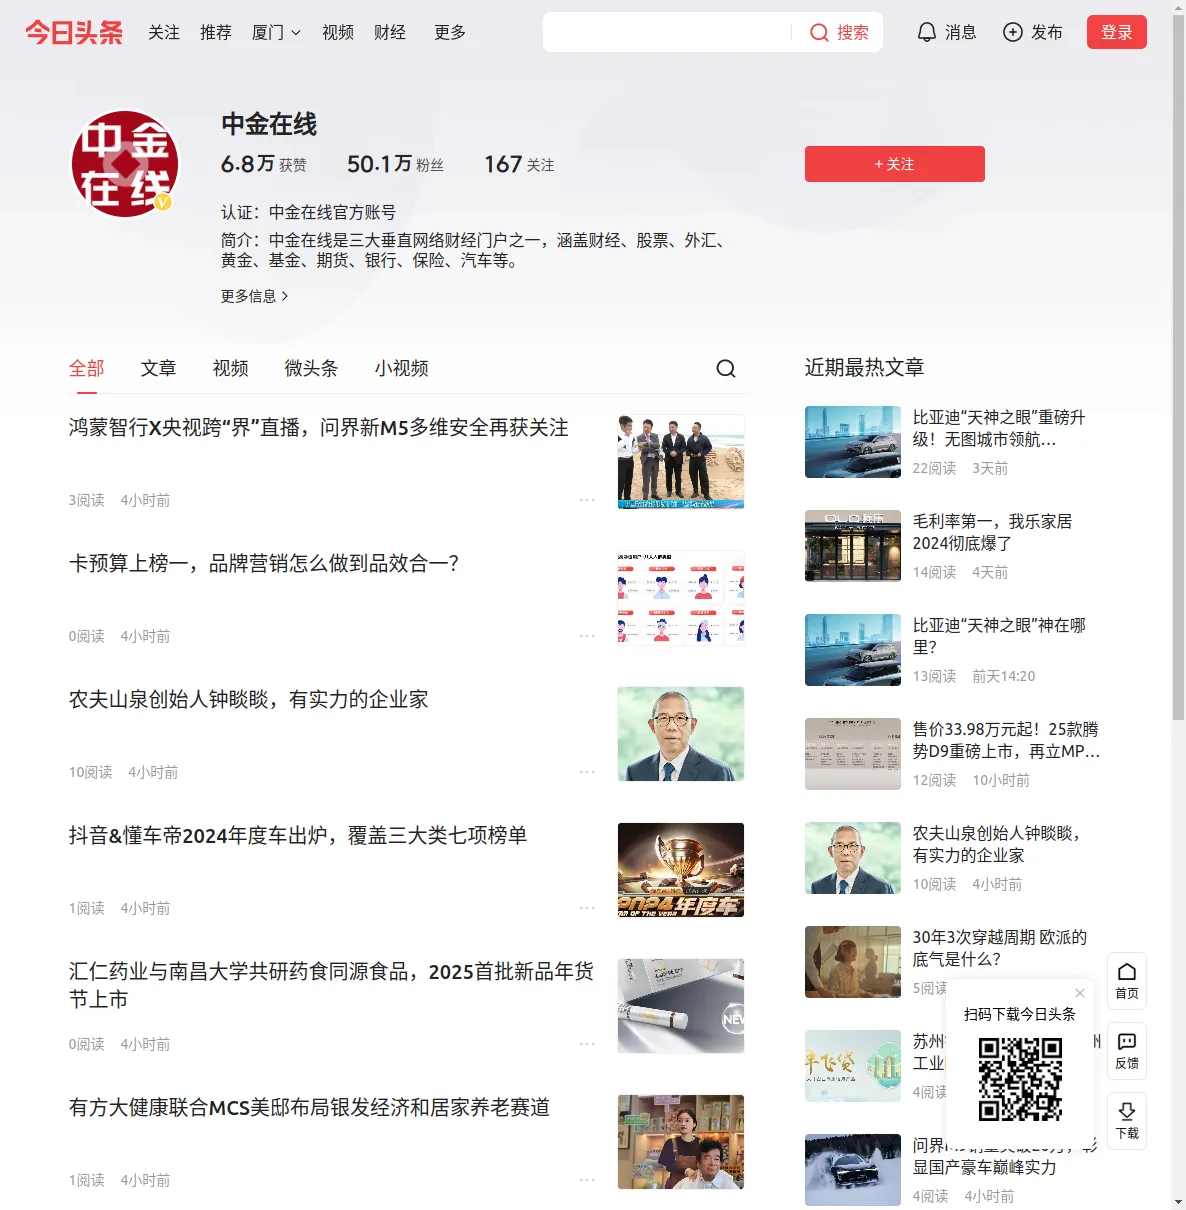Click feed thumbnail of 钟睒睒 portrait
The width and height of the screenshot is (1186, 1210).
(681, 734)
